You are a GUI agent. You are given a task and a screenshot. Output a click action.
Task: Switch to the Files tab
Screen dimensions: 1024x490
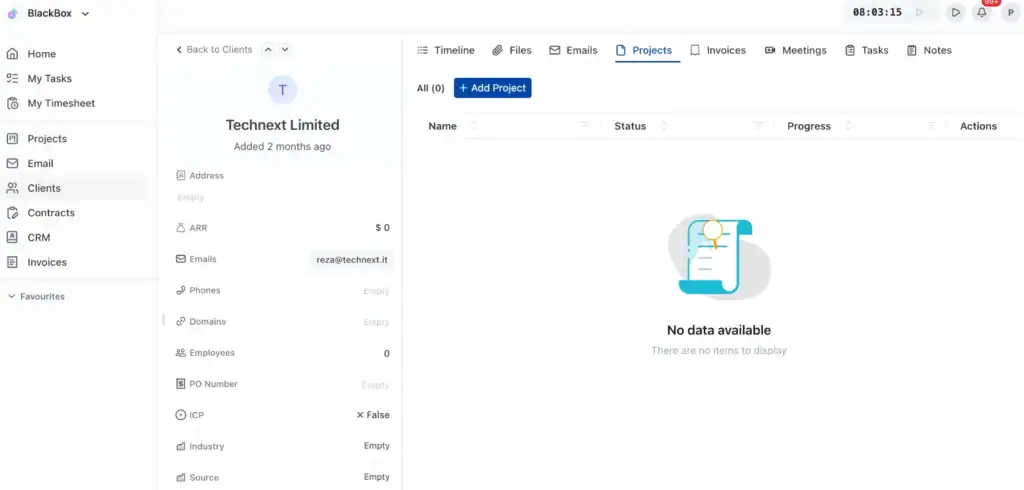(x=512, y=50)
